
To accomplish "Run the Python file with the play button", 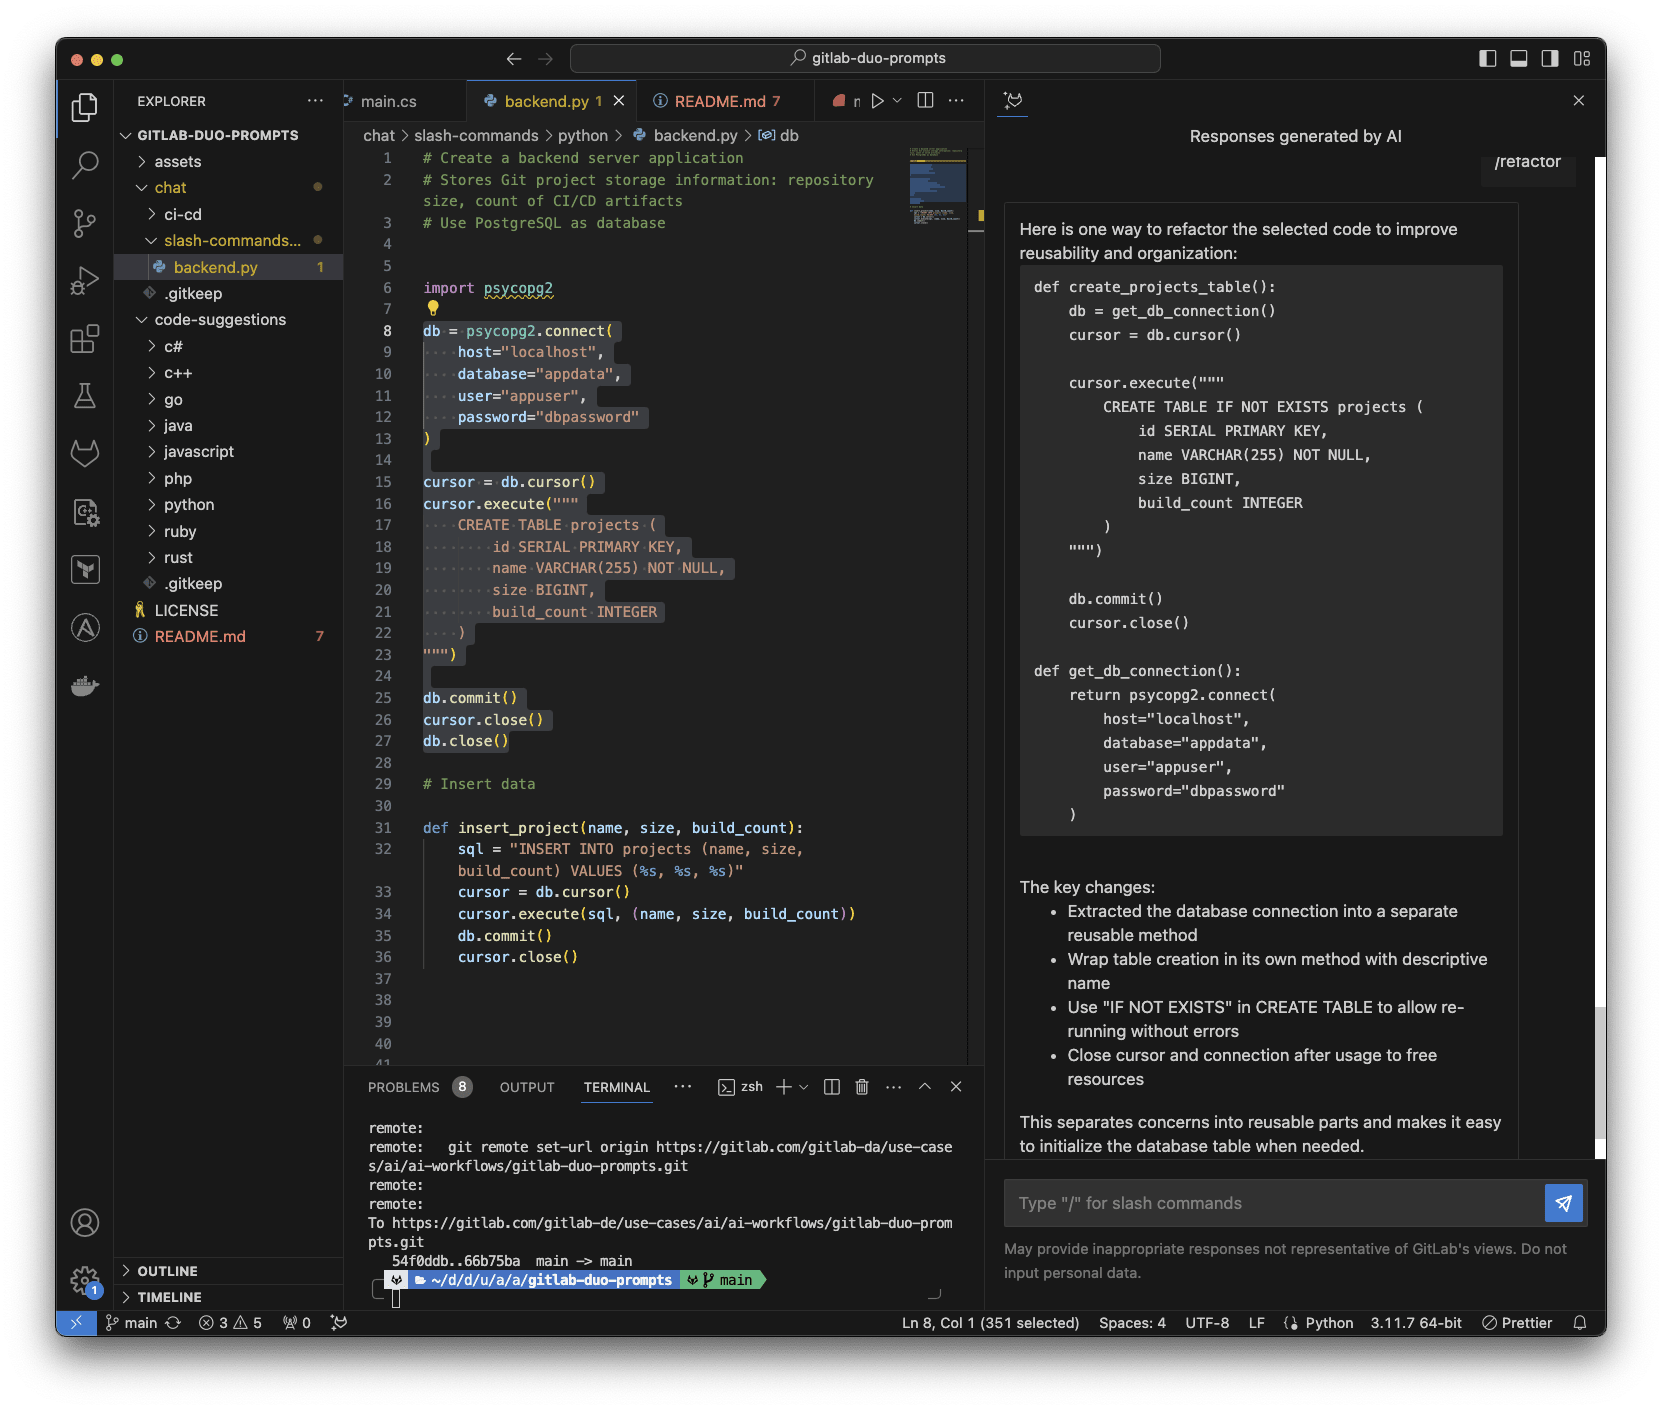I will [878, 100].
